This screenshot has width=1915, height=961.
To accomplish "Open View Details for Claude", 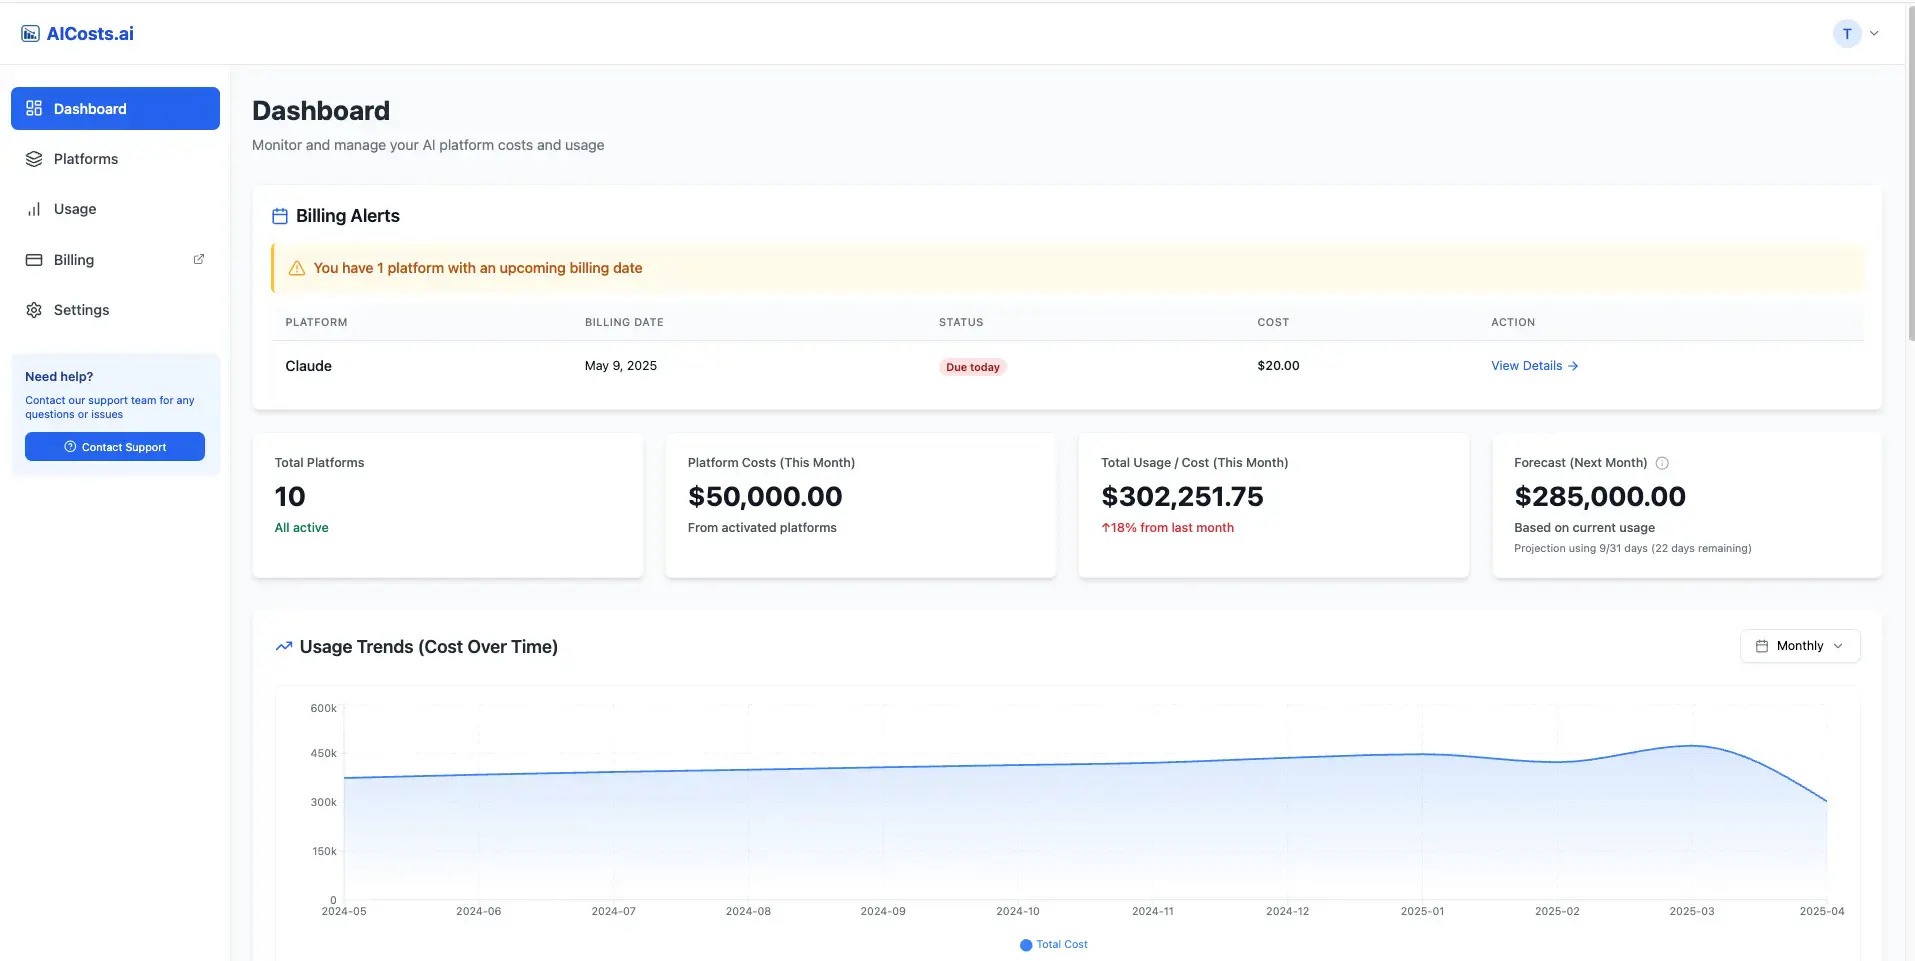I will click(1535, 366).
